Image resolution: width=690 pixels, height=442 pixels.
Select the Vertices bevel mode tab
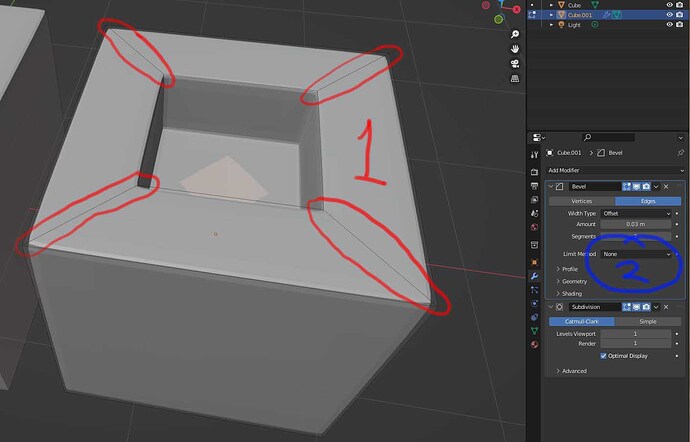click(582, 201)
